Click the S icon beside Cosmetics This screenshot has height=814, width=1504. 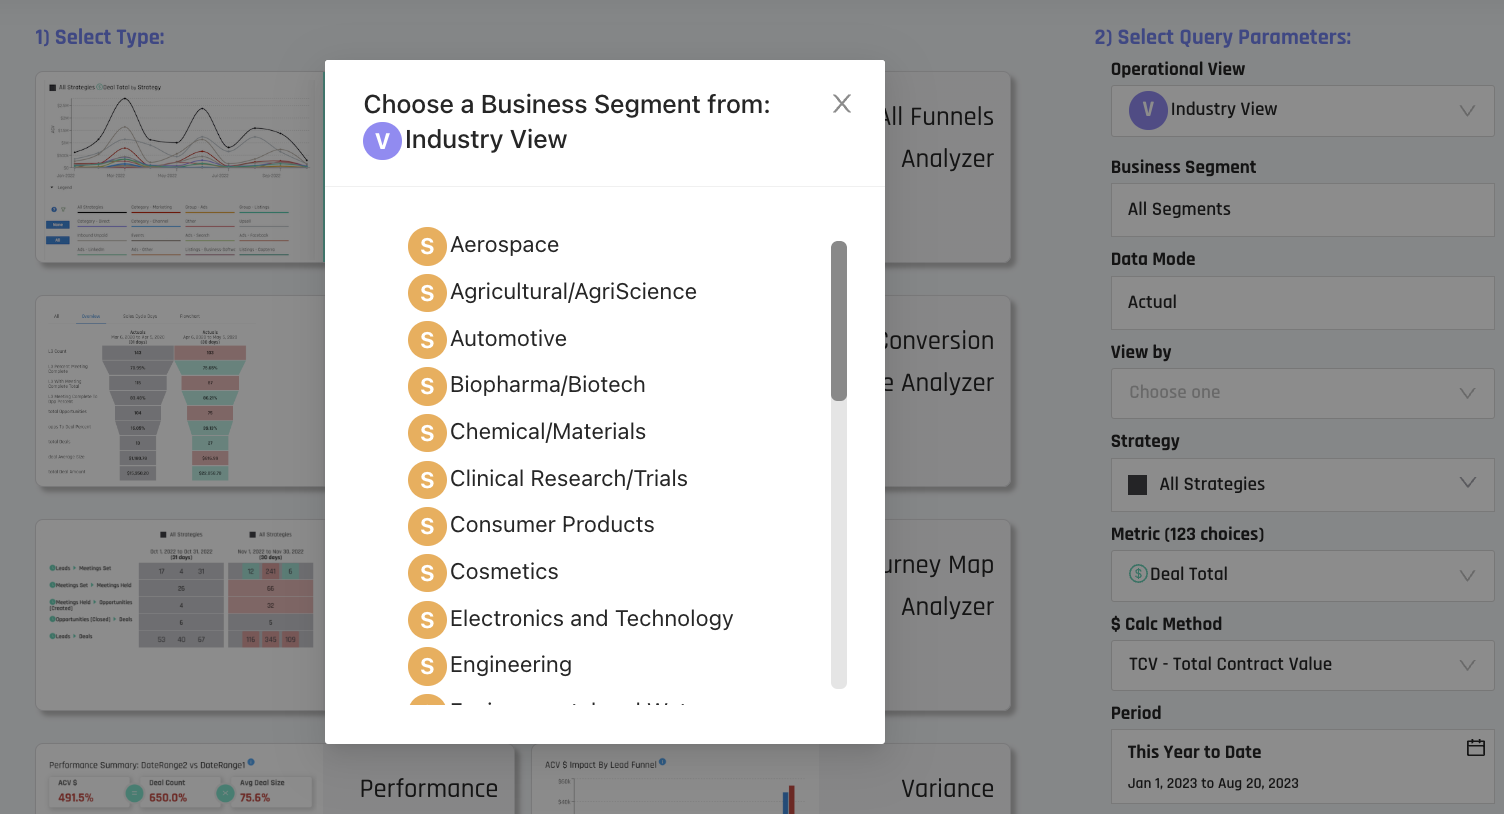point(427,573)
